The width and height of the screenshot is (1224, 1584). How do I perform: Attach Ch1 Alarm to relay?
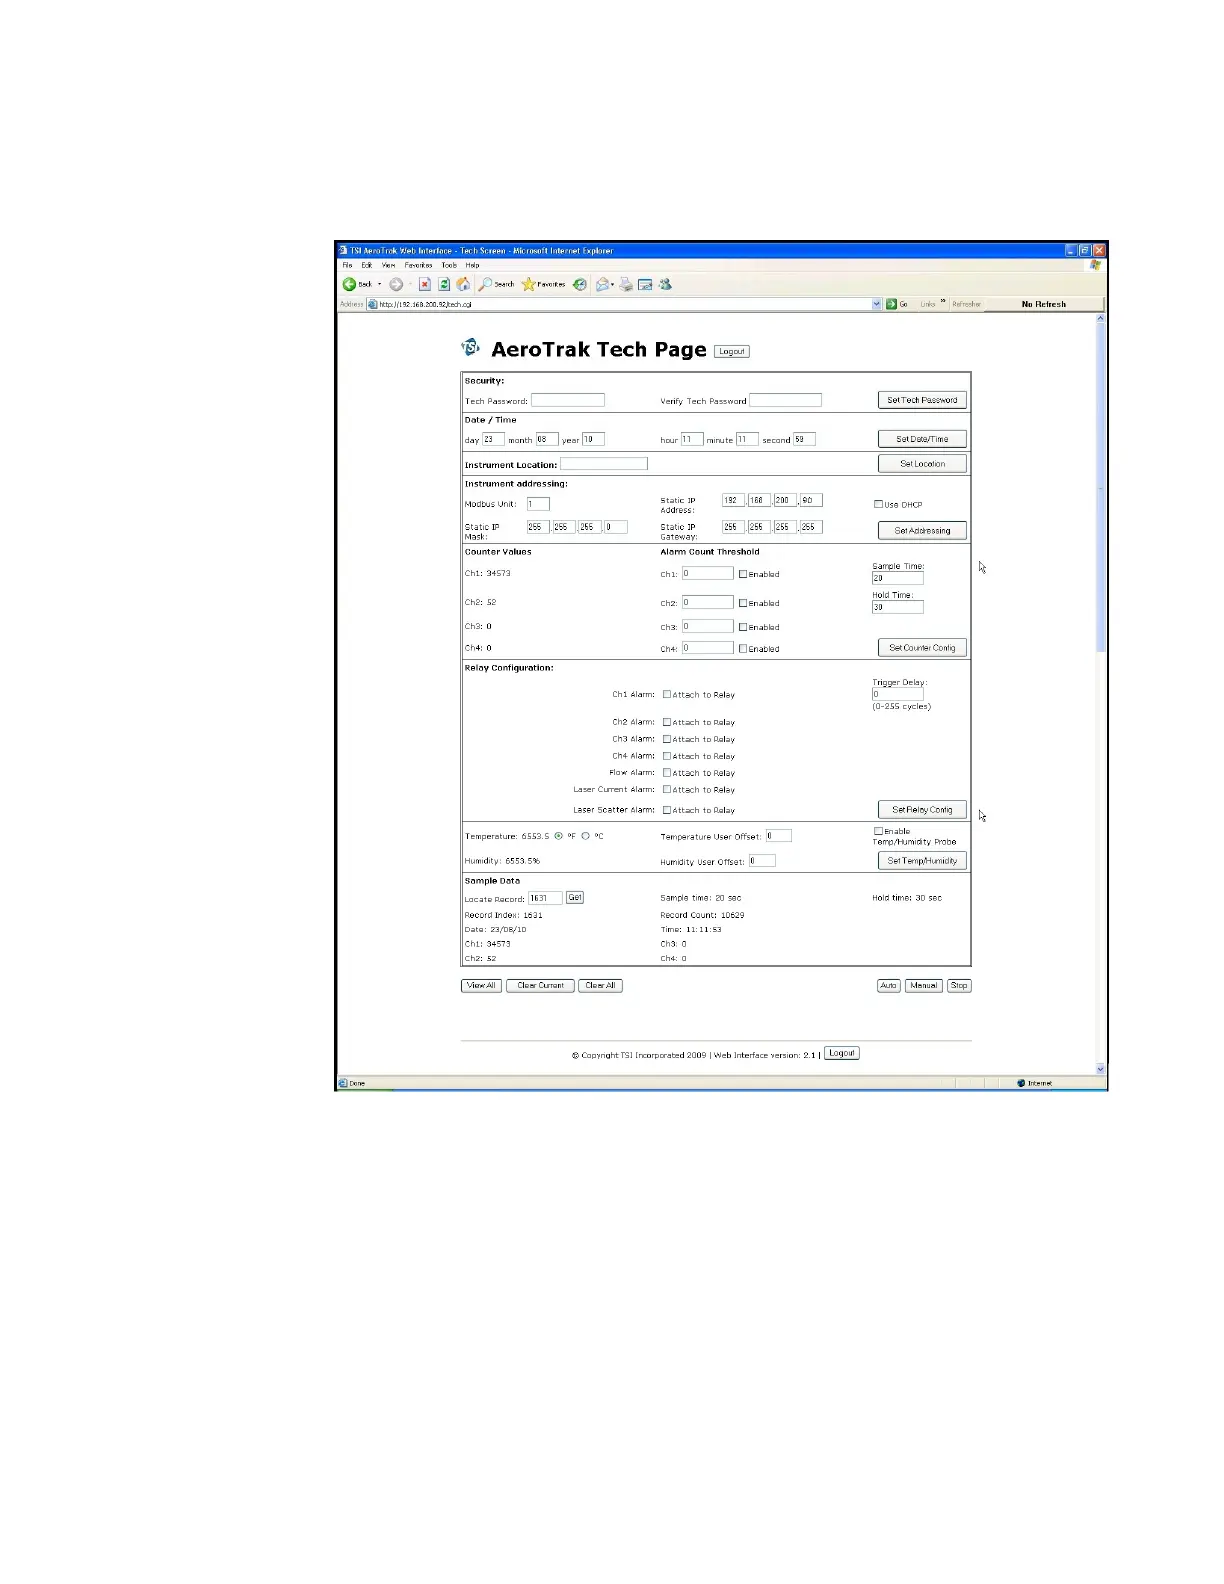pyautogui.click(x=667, y=694)
